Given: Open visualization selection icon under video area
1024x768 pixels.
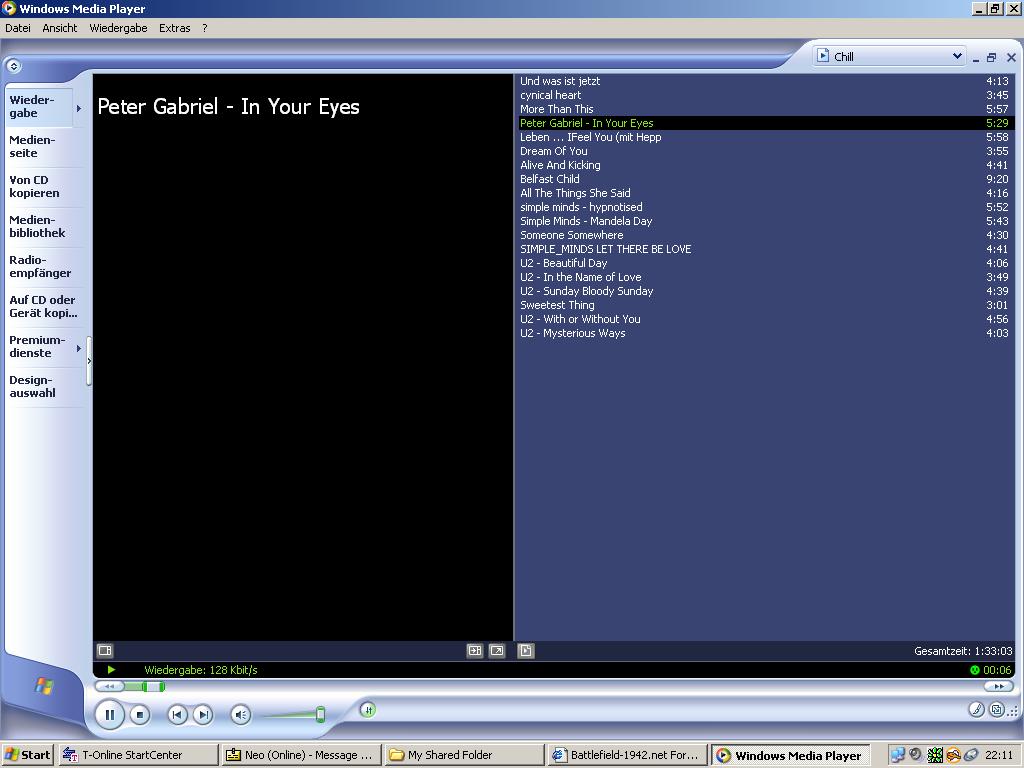Looking at the screenshot, I should pos(105,650).
